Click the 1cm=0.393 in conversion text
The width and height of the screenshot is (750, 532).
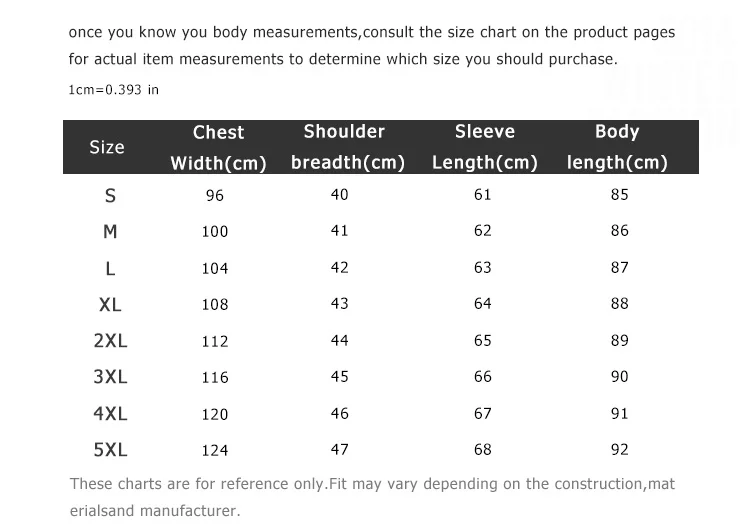click(113, 90)
